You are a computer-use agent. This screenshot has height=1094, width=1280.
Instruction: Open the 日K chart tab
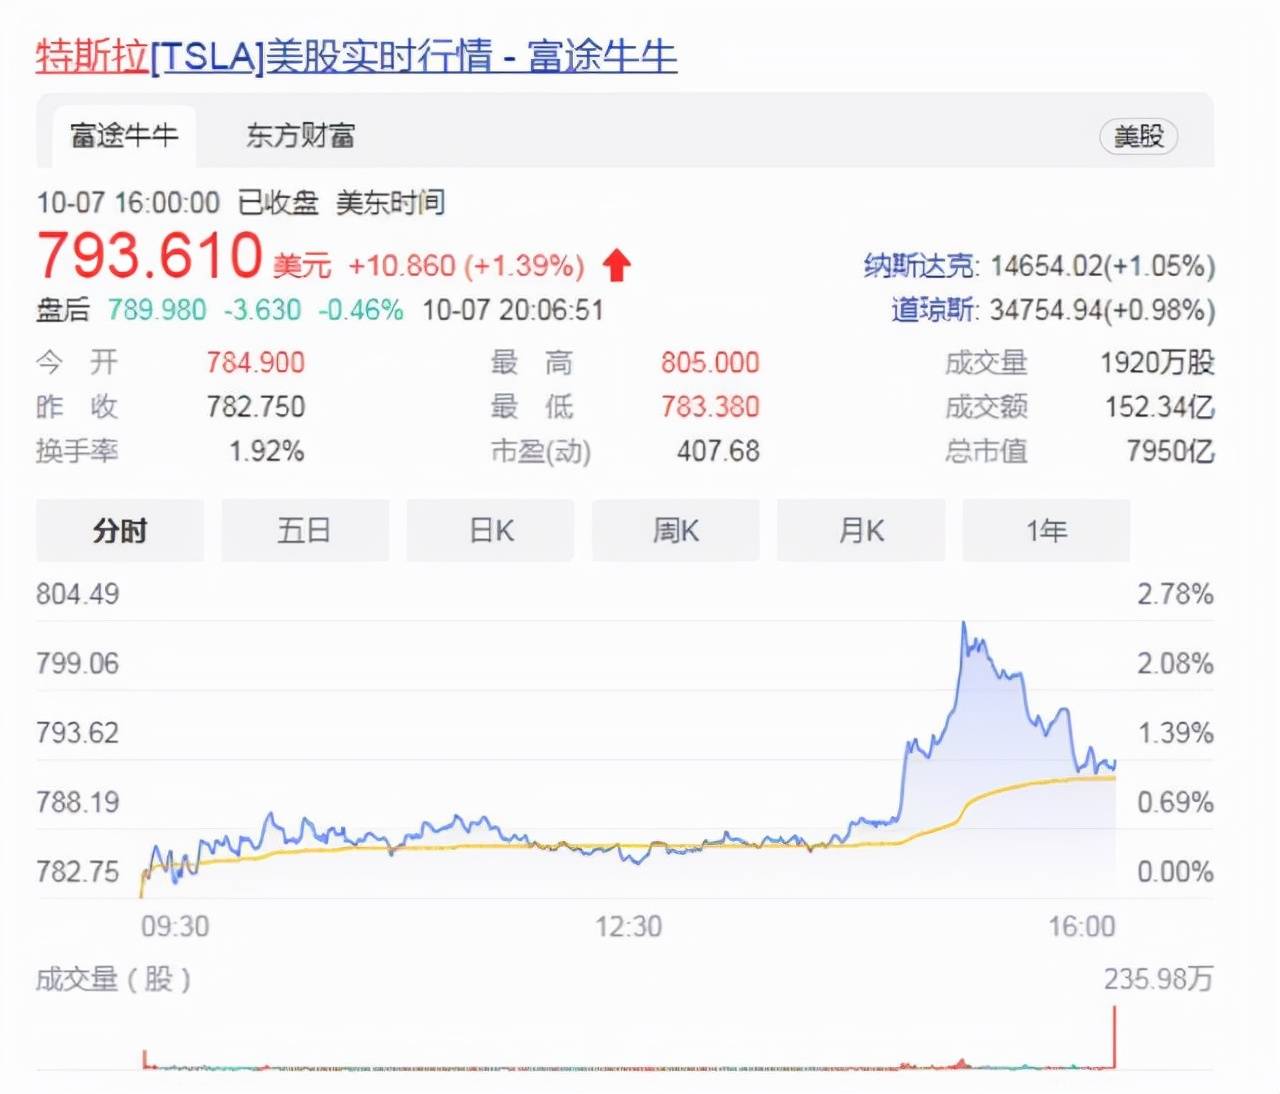click(490, 530)
